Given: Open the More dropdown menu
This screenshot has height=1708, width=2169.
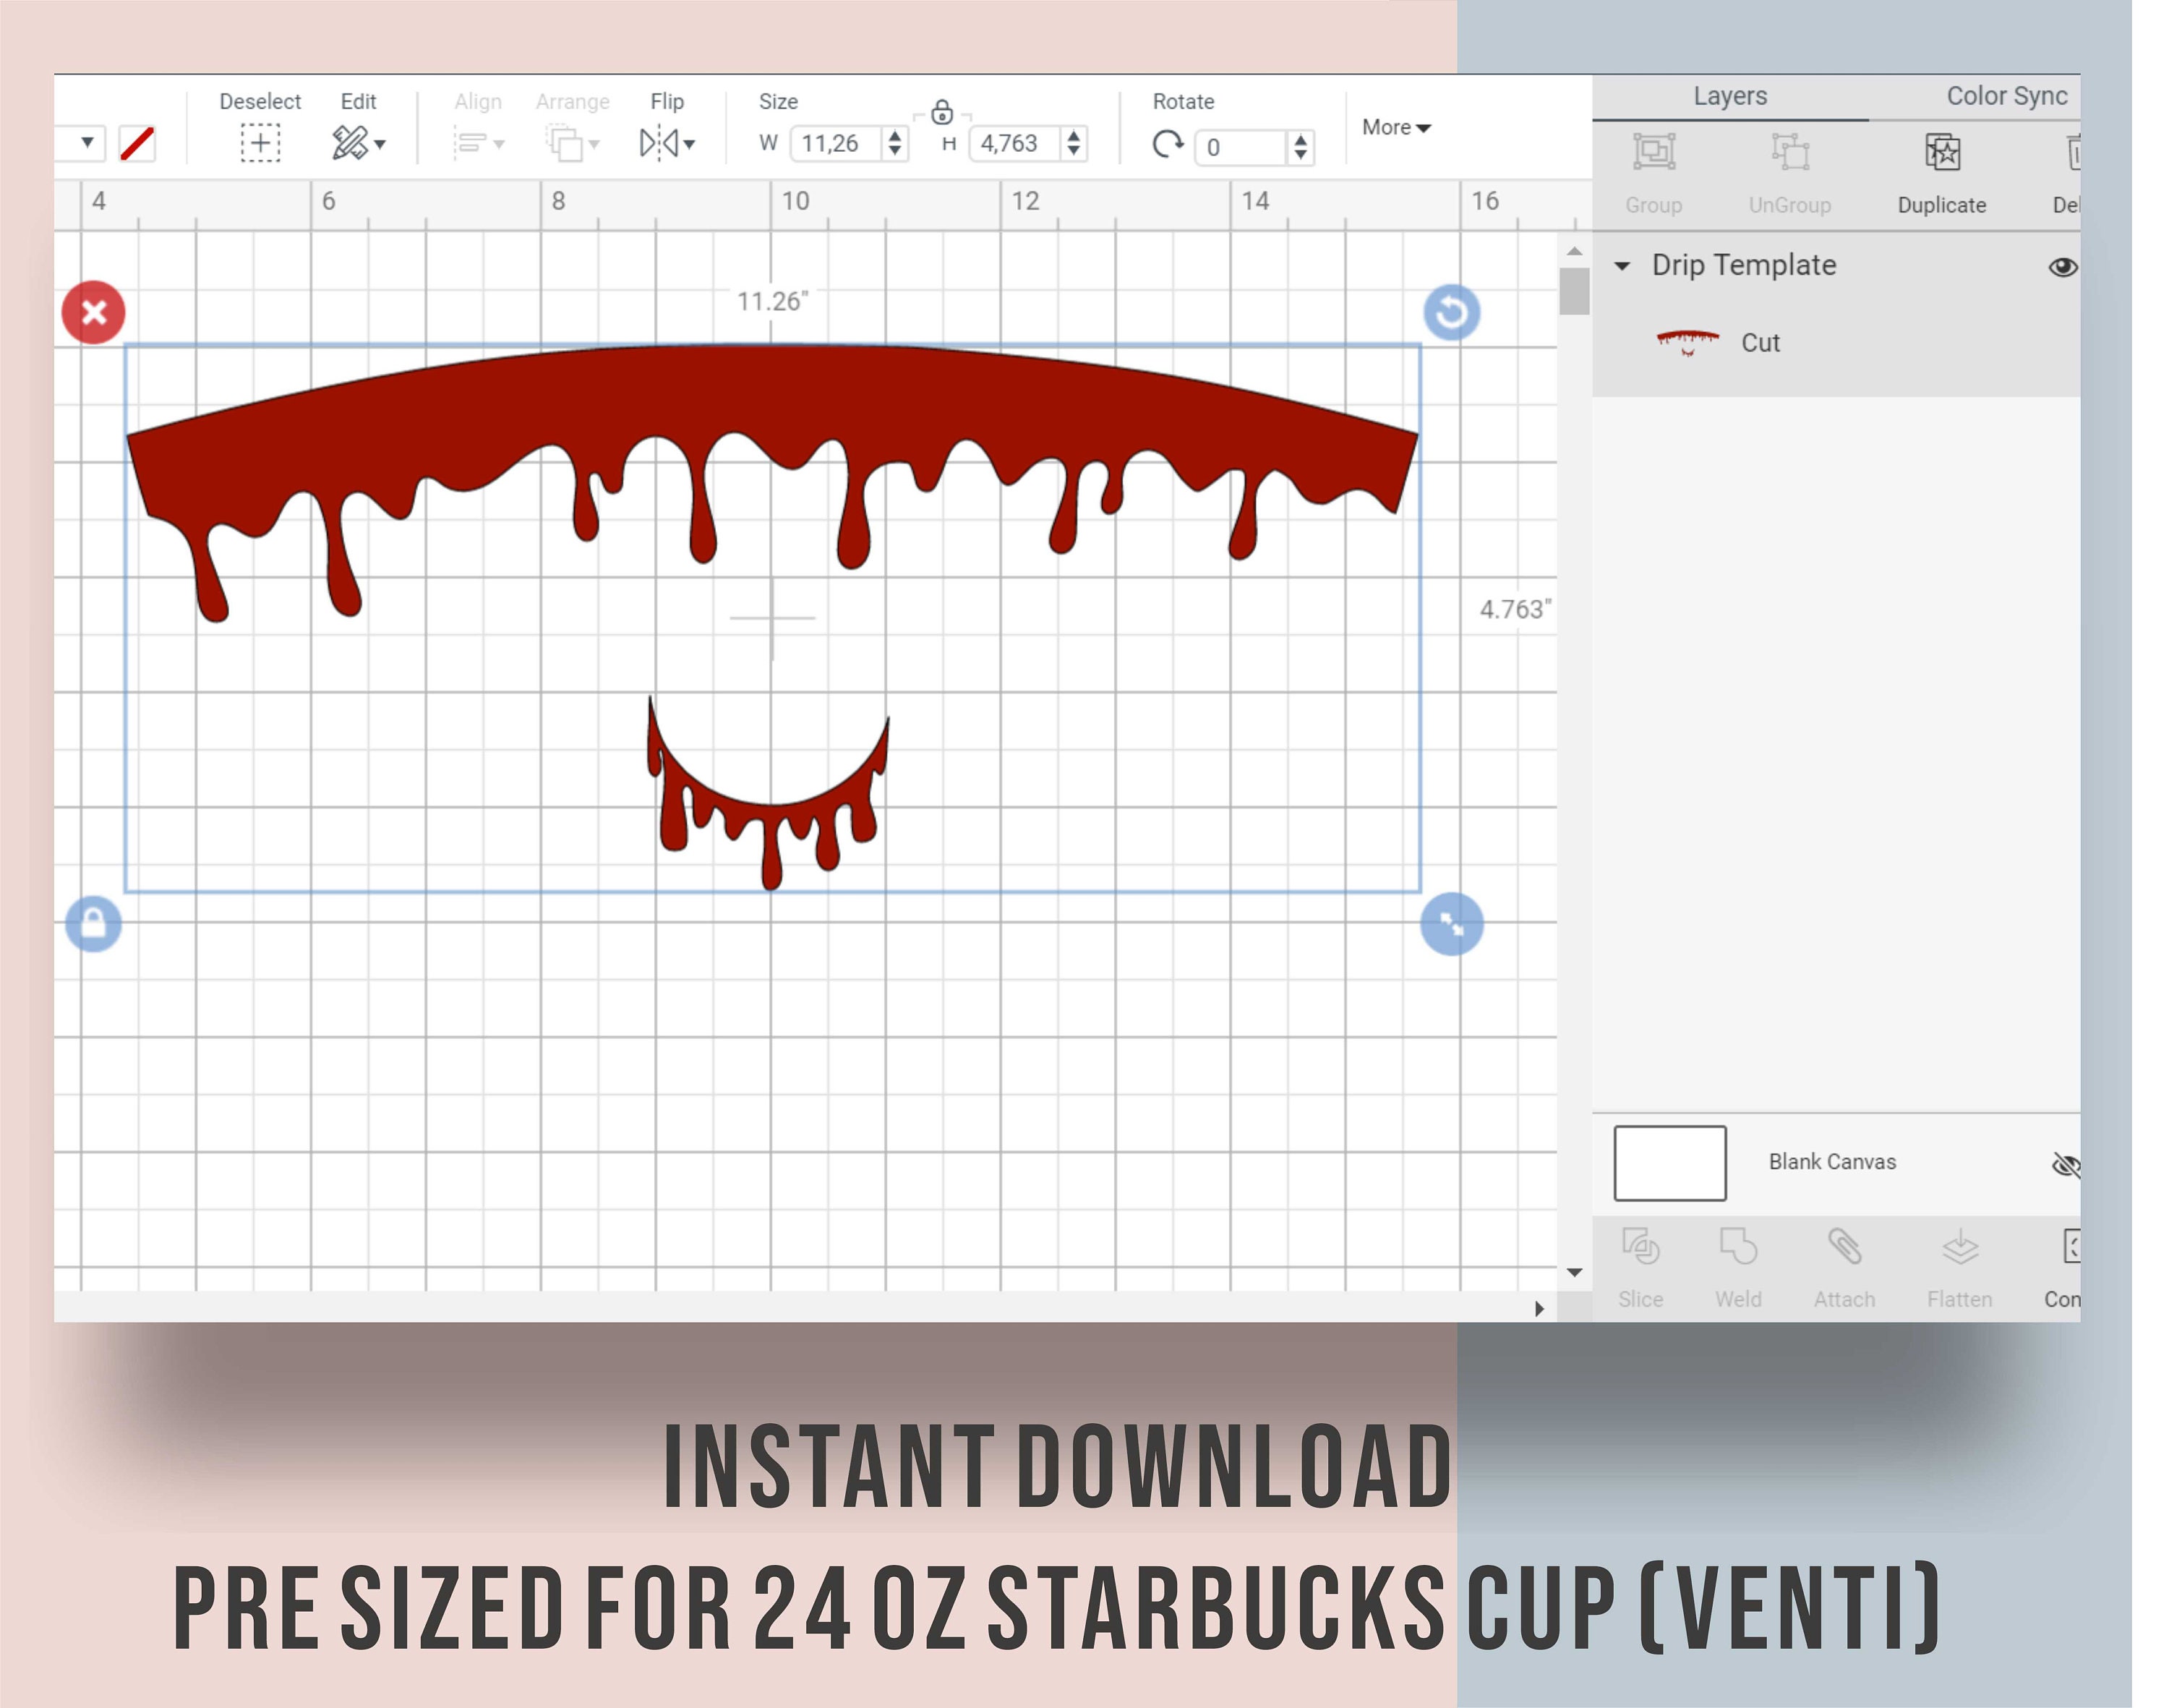Looking at the screenshot, I should [1396, 127].
